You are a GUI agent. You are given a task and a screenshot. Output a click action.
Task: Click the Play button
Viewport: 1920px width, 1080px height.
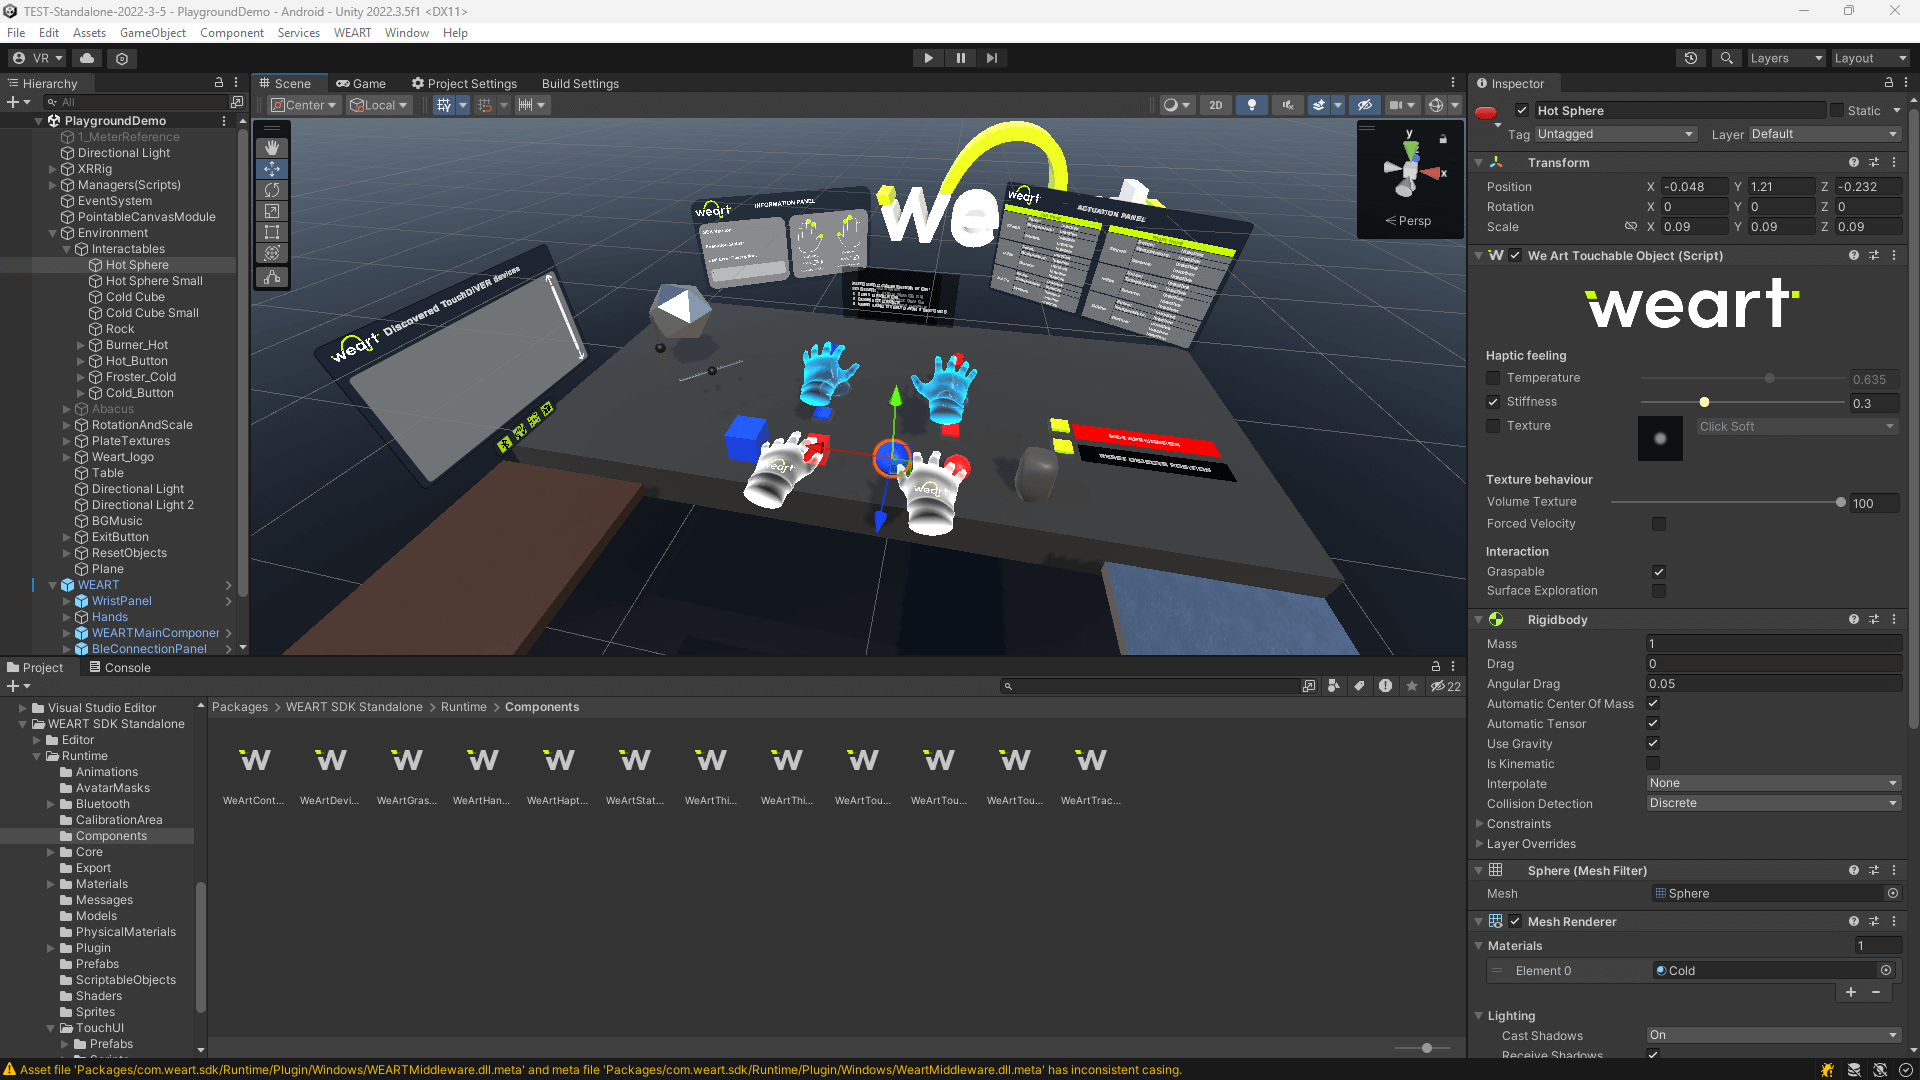click(x=928, y=58)
